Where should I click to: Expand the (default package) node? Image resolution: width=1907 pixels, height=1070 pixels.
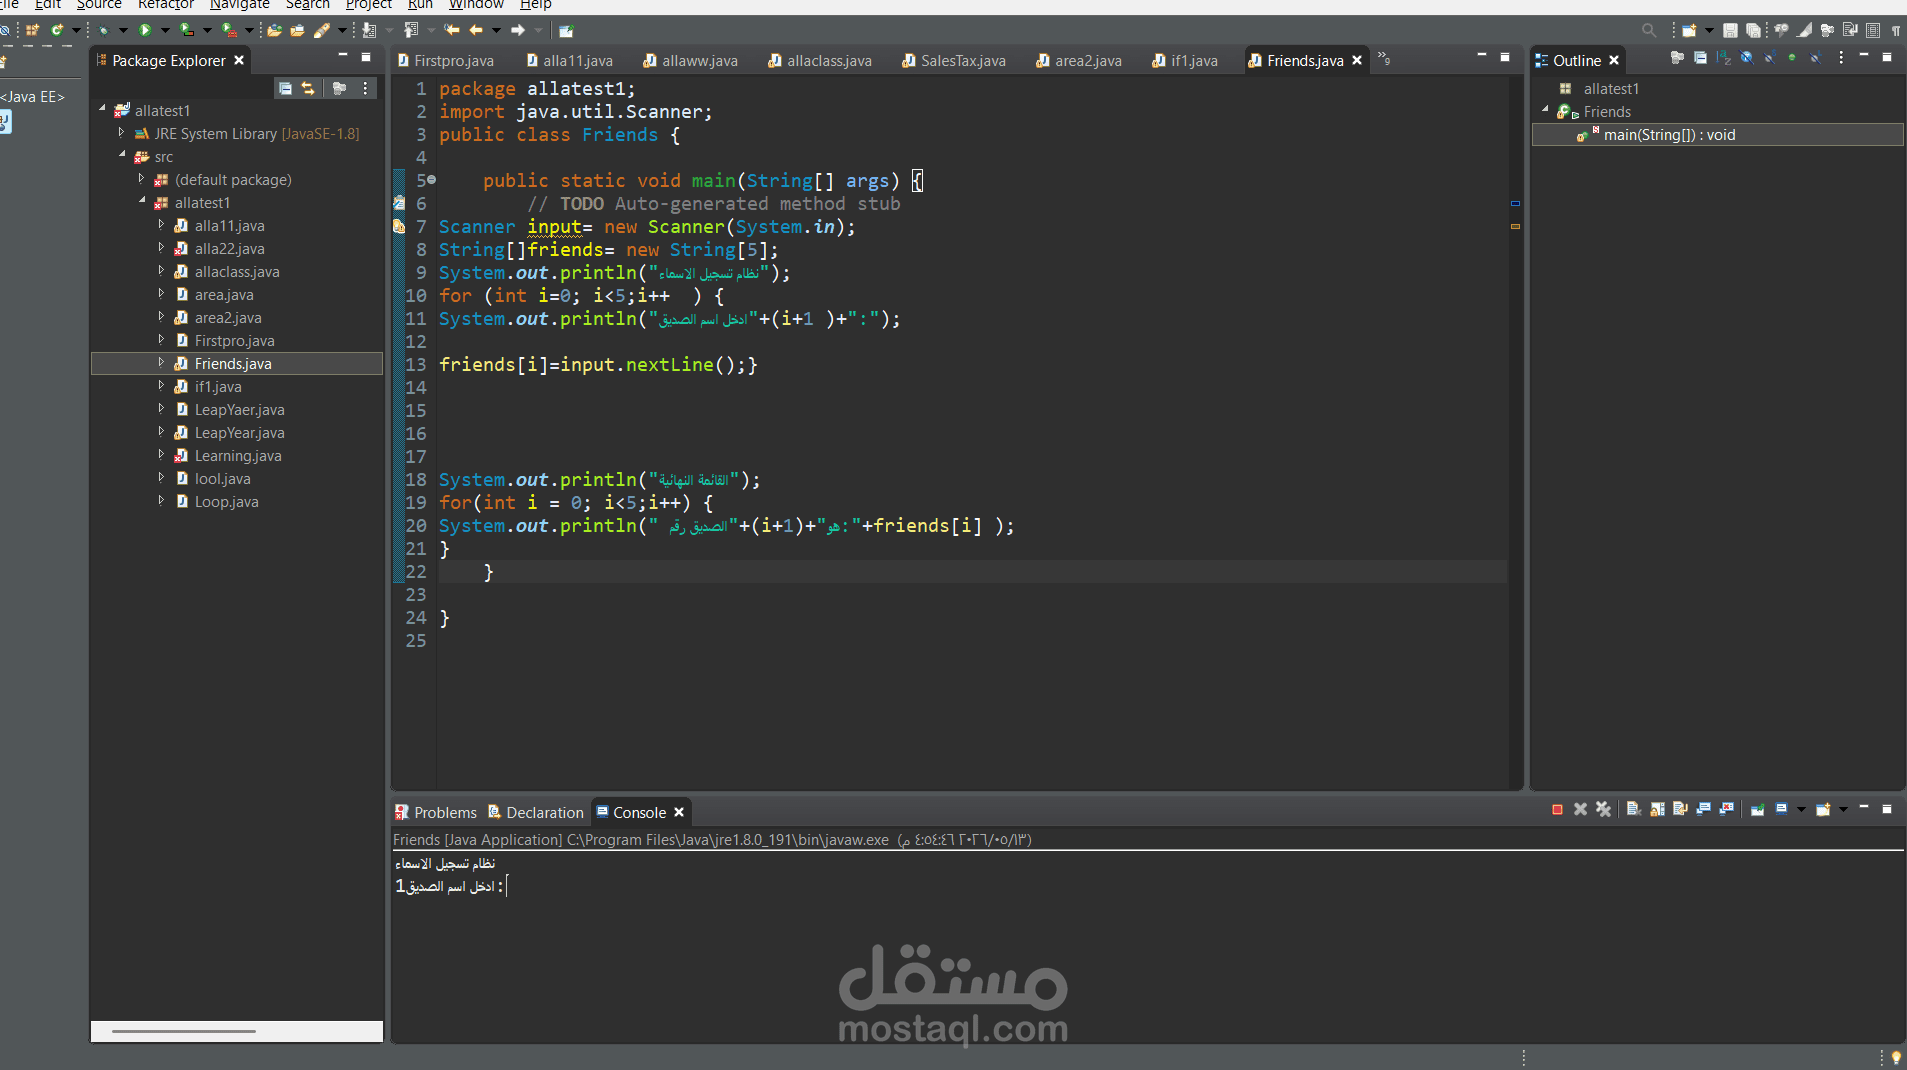pos(141,178)
